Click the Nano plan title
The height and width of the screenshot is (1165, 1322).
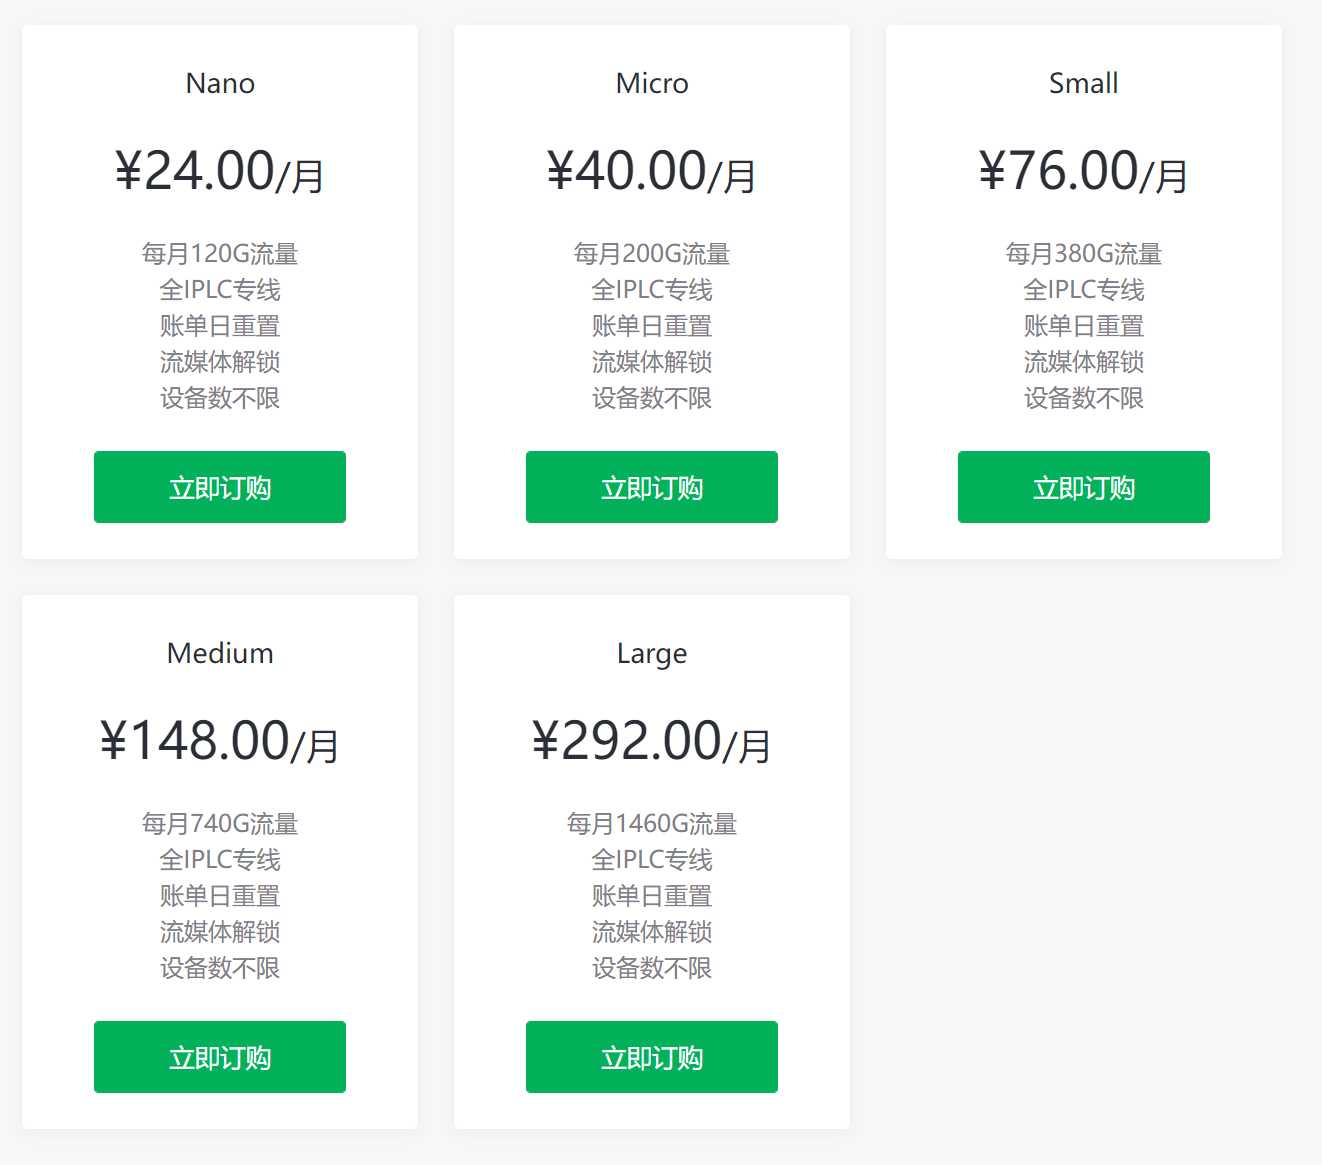coord(220,83)
